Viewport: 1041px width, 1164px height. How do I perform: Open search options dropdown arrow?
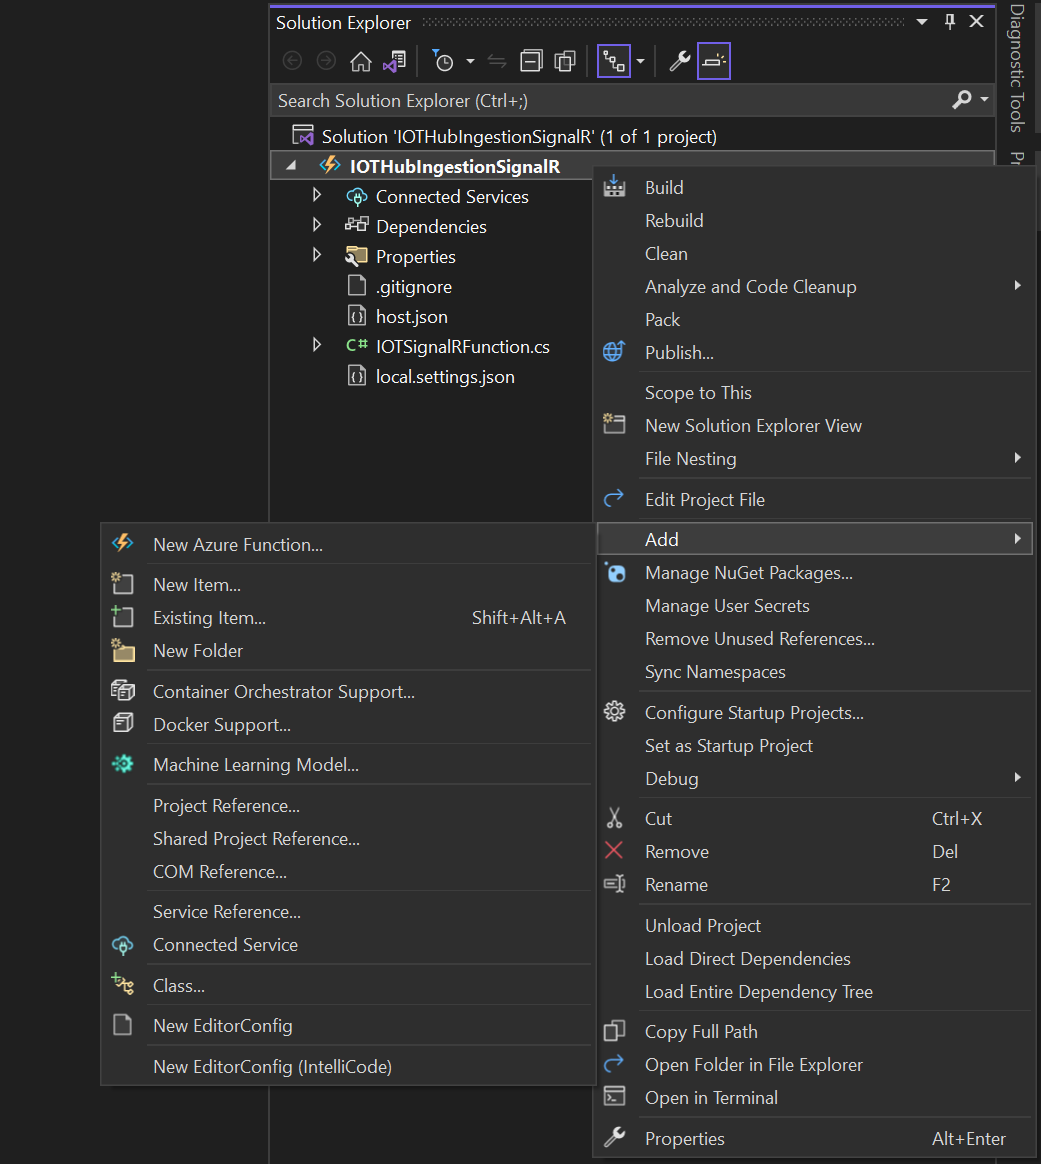click(985, 99)
